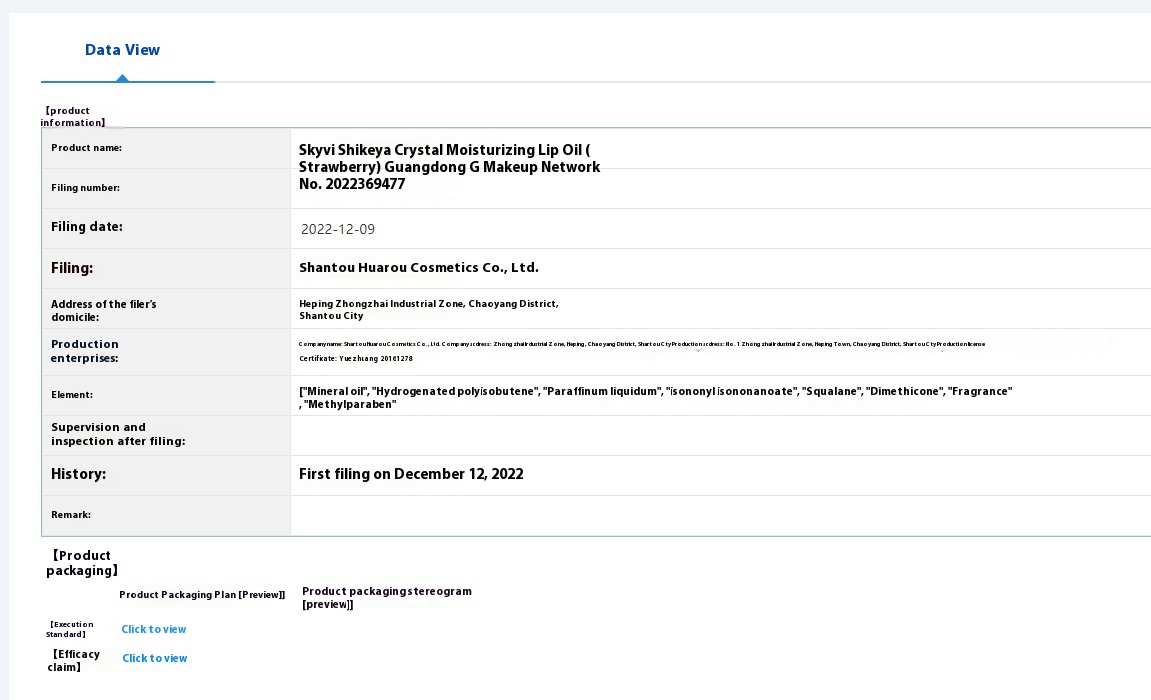Click the product information section header

(x=72, y=117)
